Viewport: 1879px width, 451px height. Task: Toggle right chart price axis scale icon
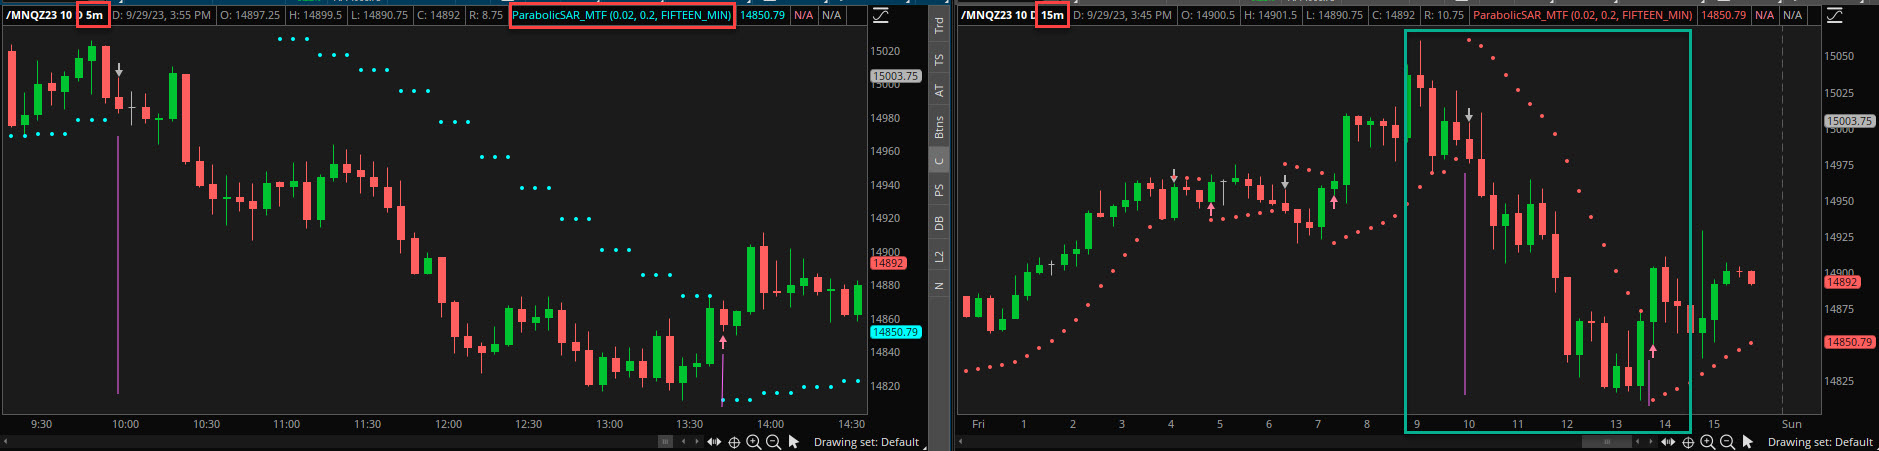tap(1835, 16)
